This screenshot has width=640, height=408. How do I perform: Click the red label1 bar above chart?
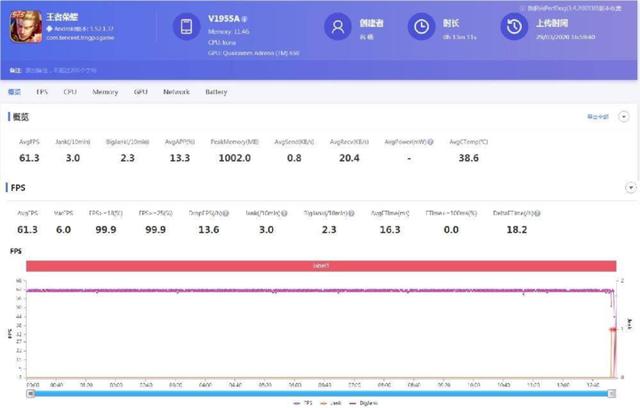click(x=321, y=266)
